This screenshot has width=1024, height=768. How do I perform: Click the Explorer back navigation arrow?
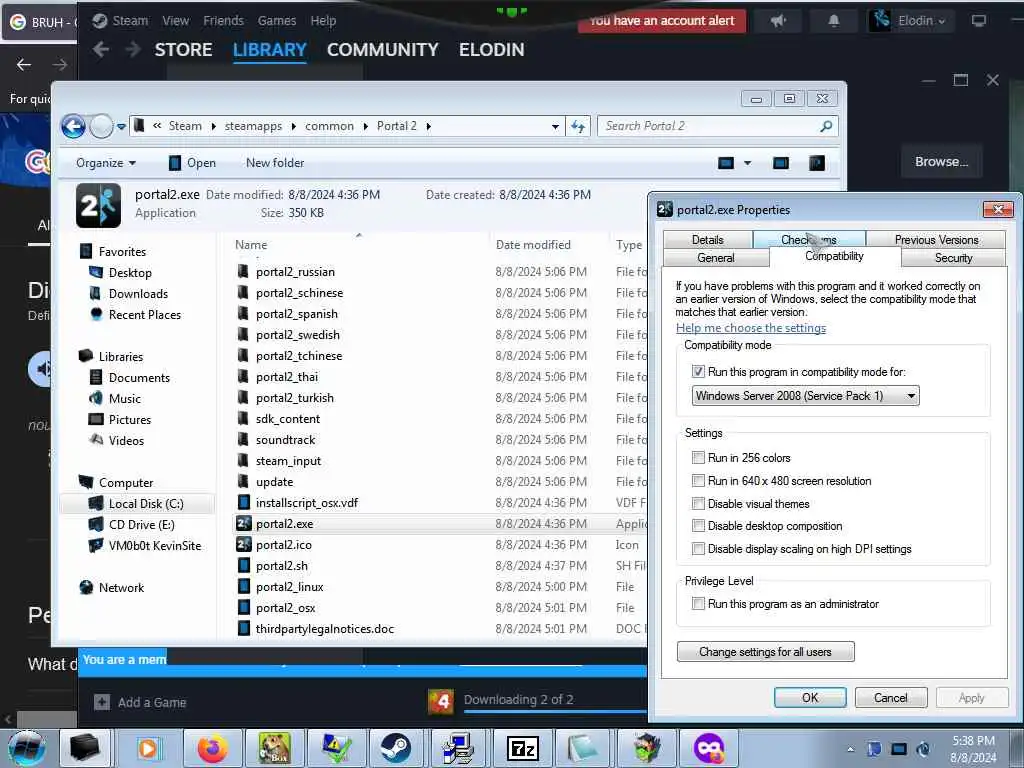pos(73,126)
